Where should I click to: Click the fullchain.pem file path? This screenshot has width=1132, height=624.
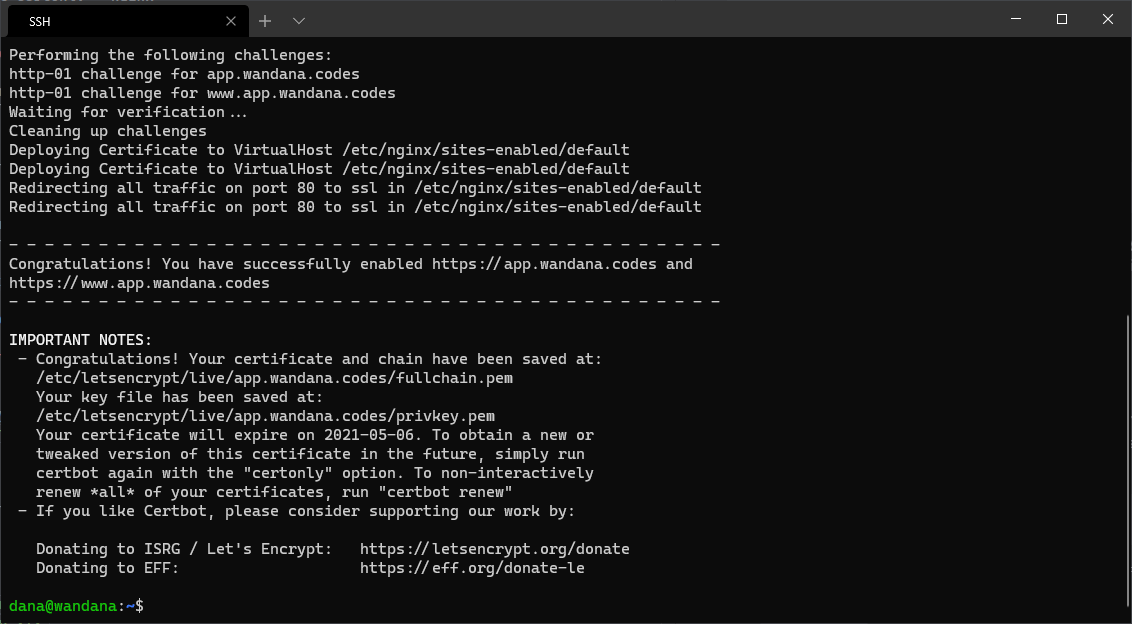click(x=274, y=378)
